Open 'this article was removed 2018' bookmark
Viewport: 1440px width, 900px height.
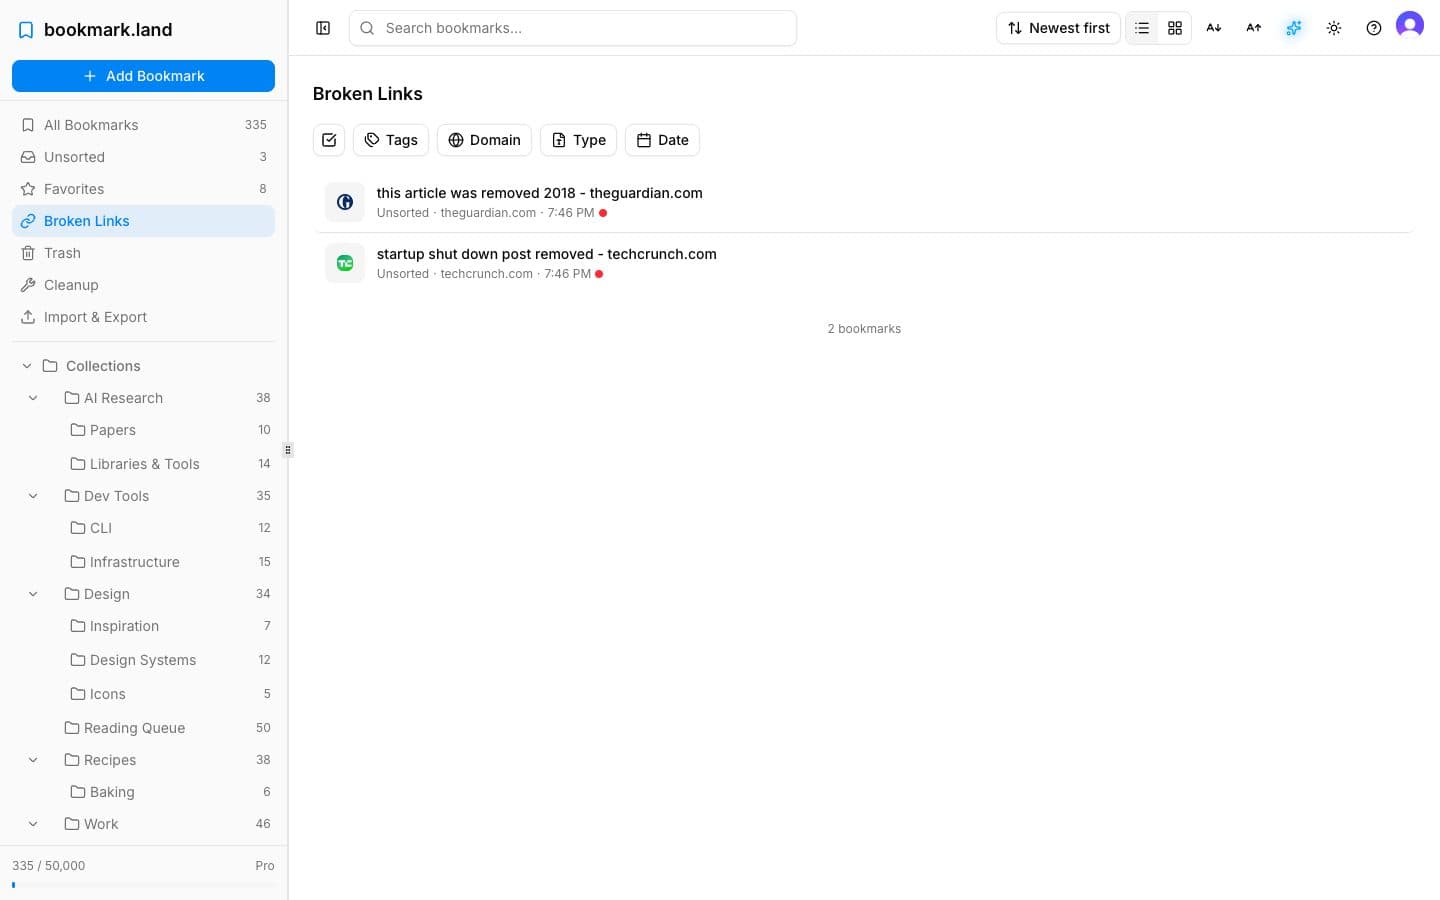[539, 193]
